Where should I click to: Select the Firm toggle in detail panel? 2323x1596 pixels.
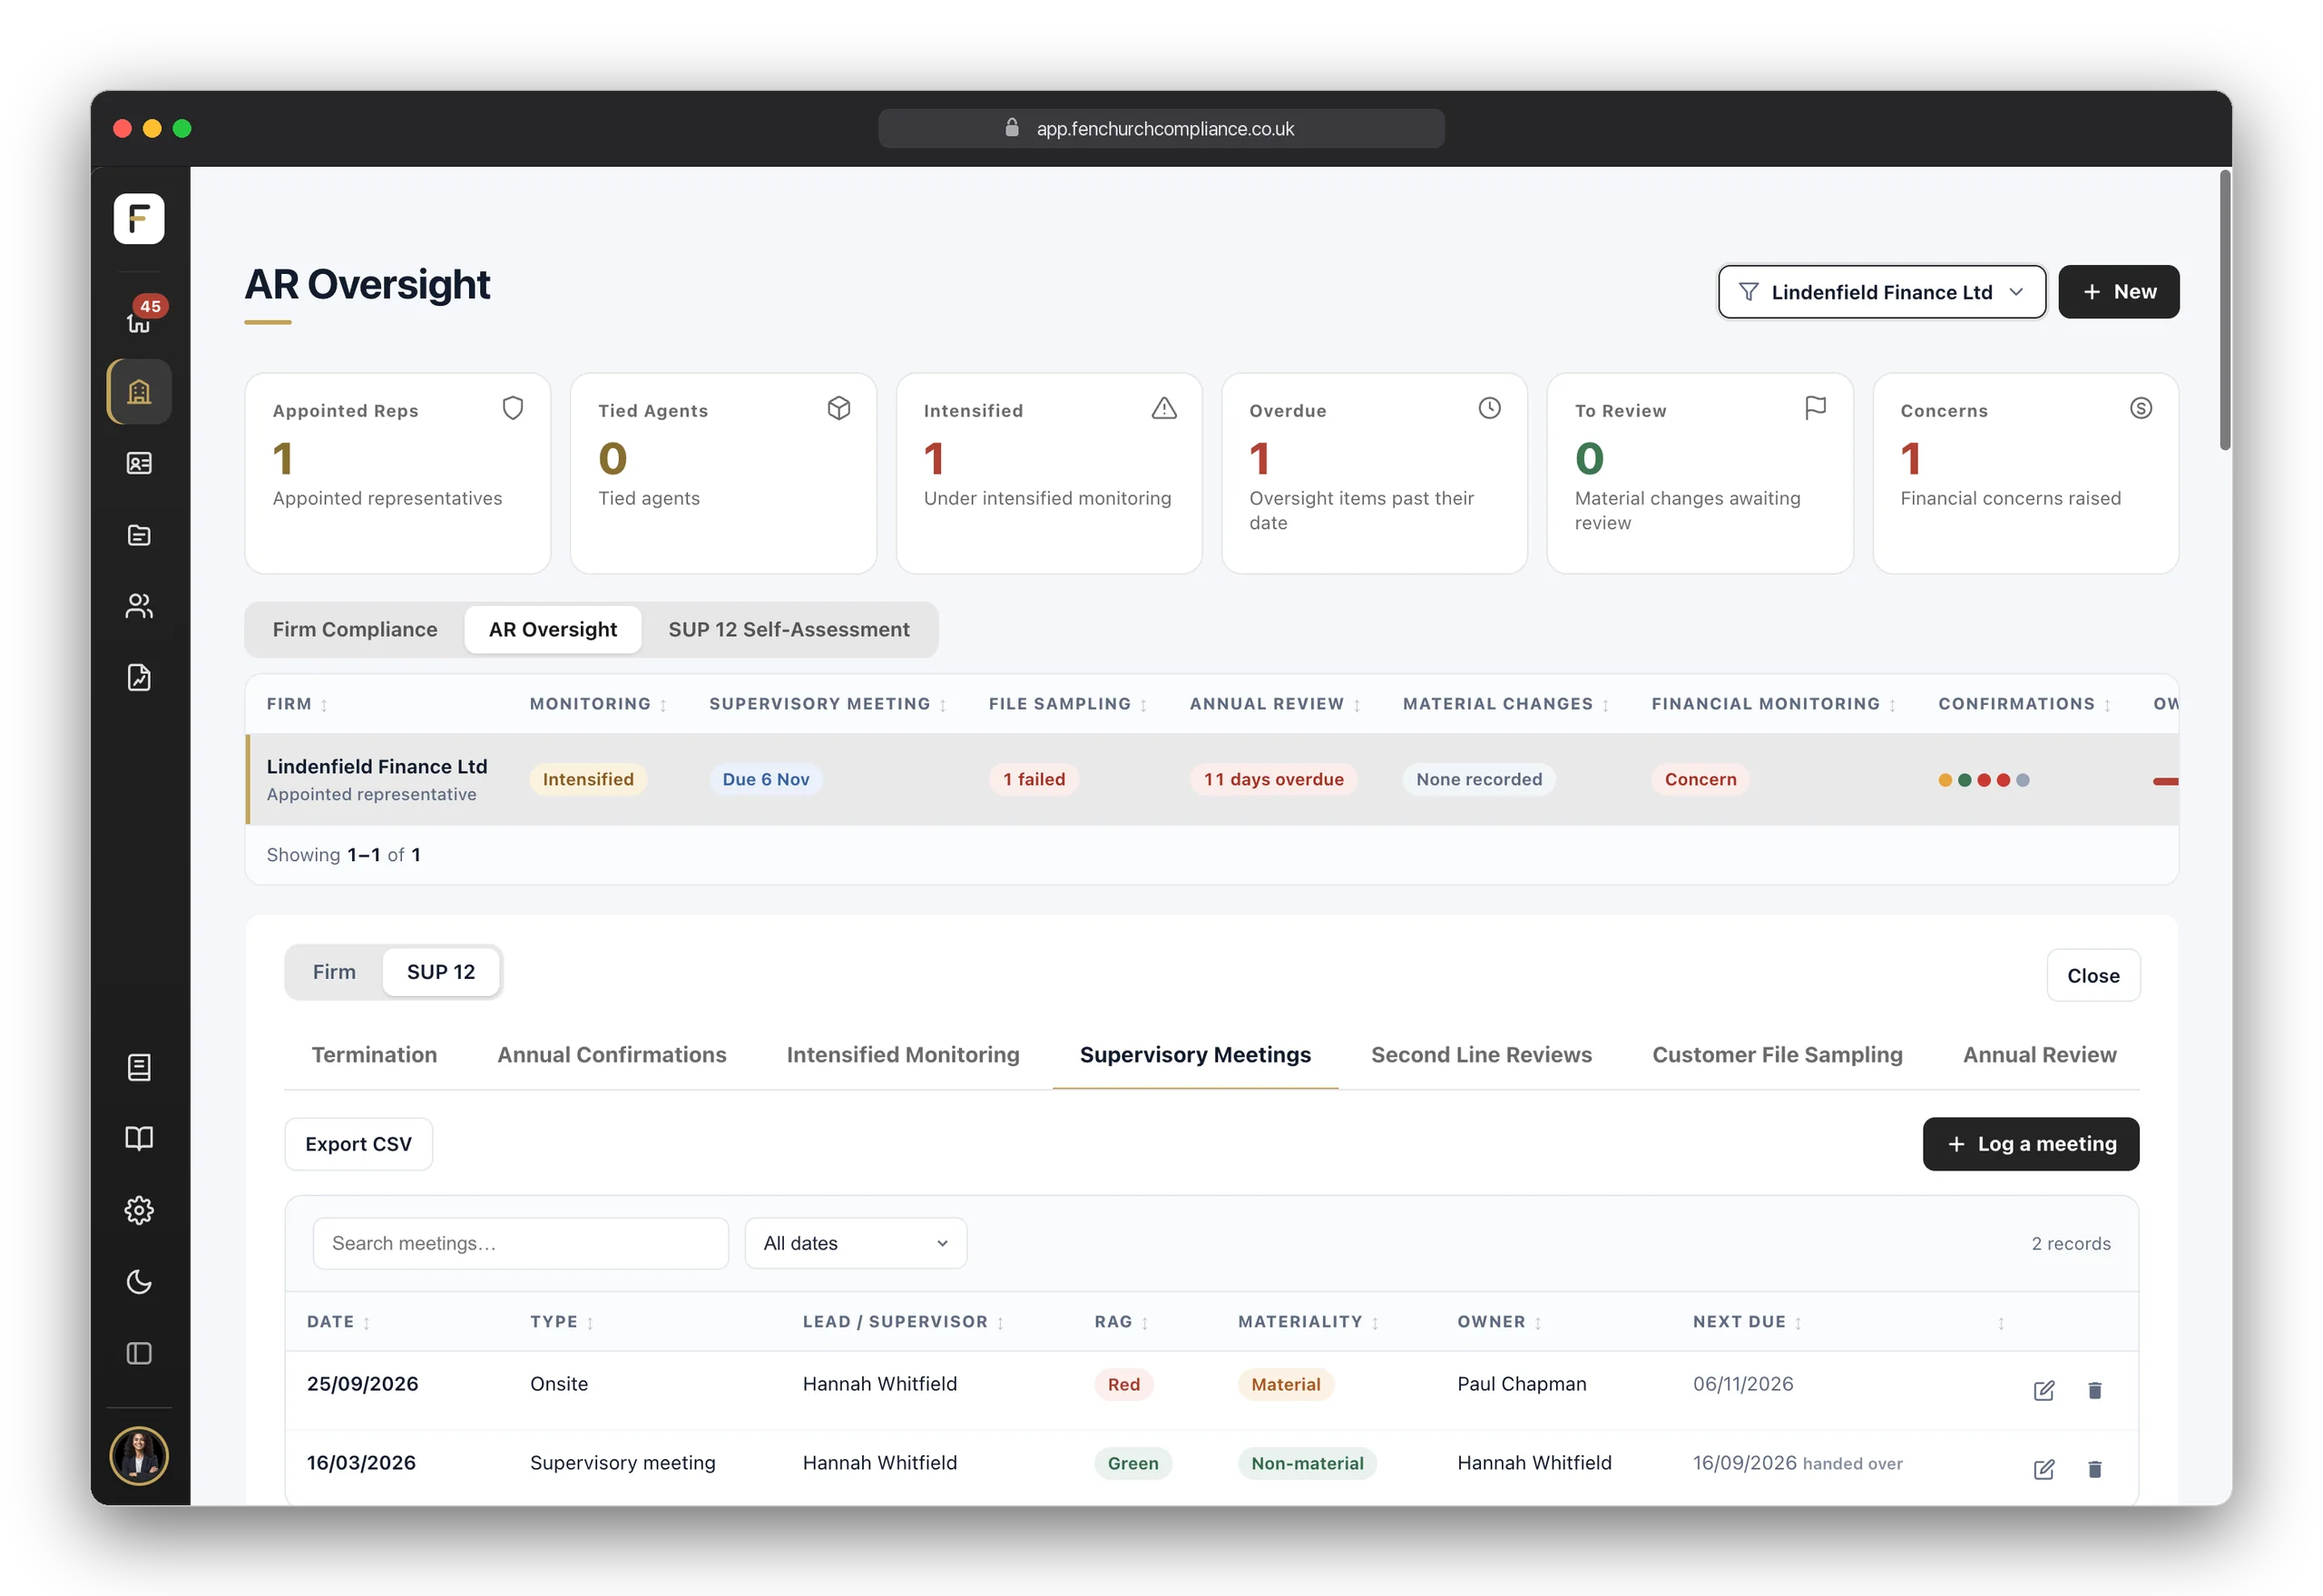pyautogui.click(x=334, y=972)
